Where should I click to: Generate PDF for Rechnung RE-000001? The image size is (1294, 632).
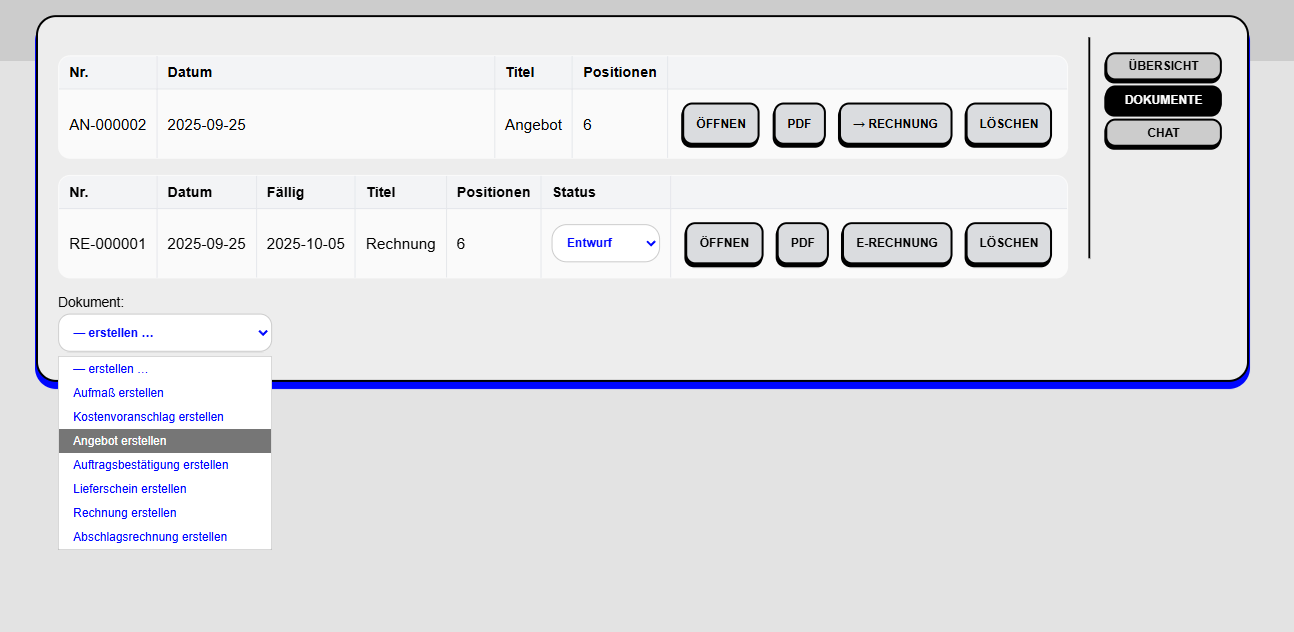pyautogui.click(x=802, y=243)
